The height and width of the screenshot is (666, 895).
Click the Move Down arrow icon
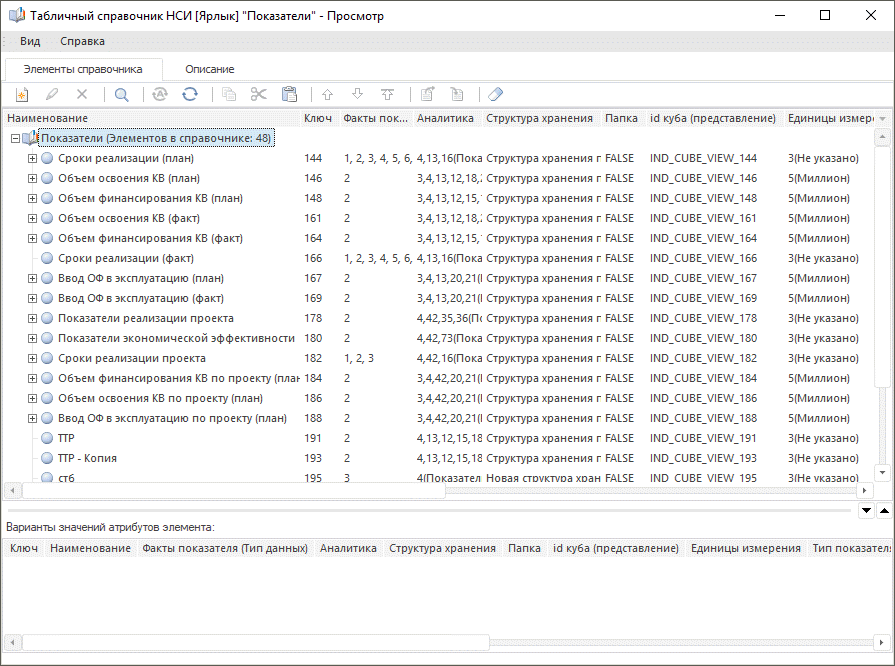(357, 94)
